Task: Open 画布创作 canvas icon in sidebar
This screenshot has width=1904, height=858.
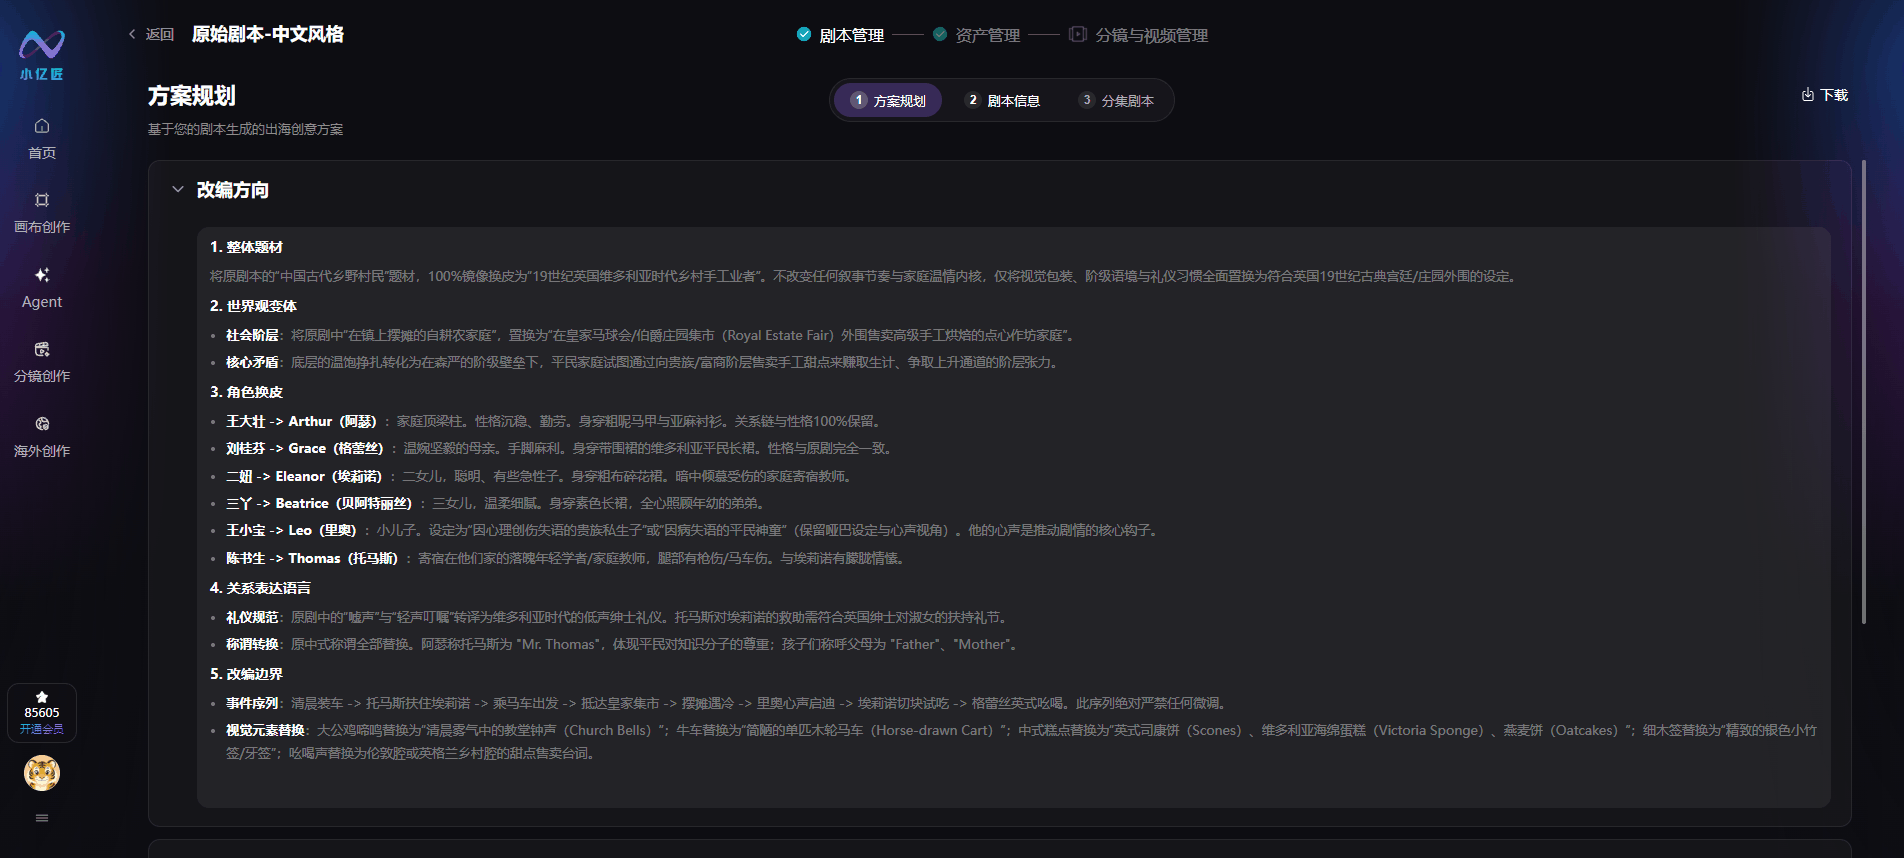Action: tap(42, 200)
